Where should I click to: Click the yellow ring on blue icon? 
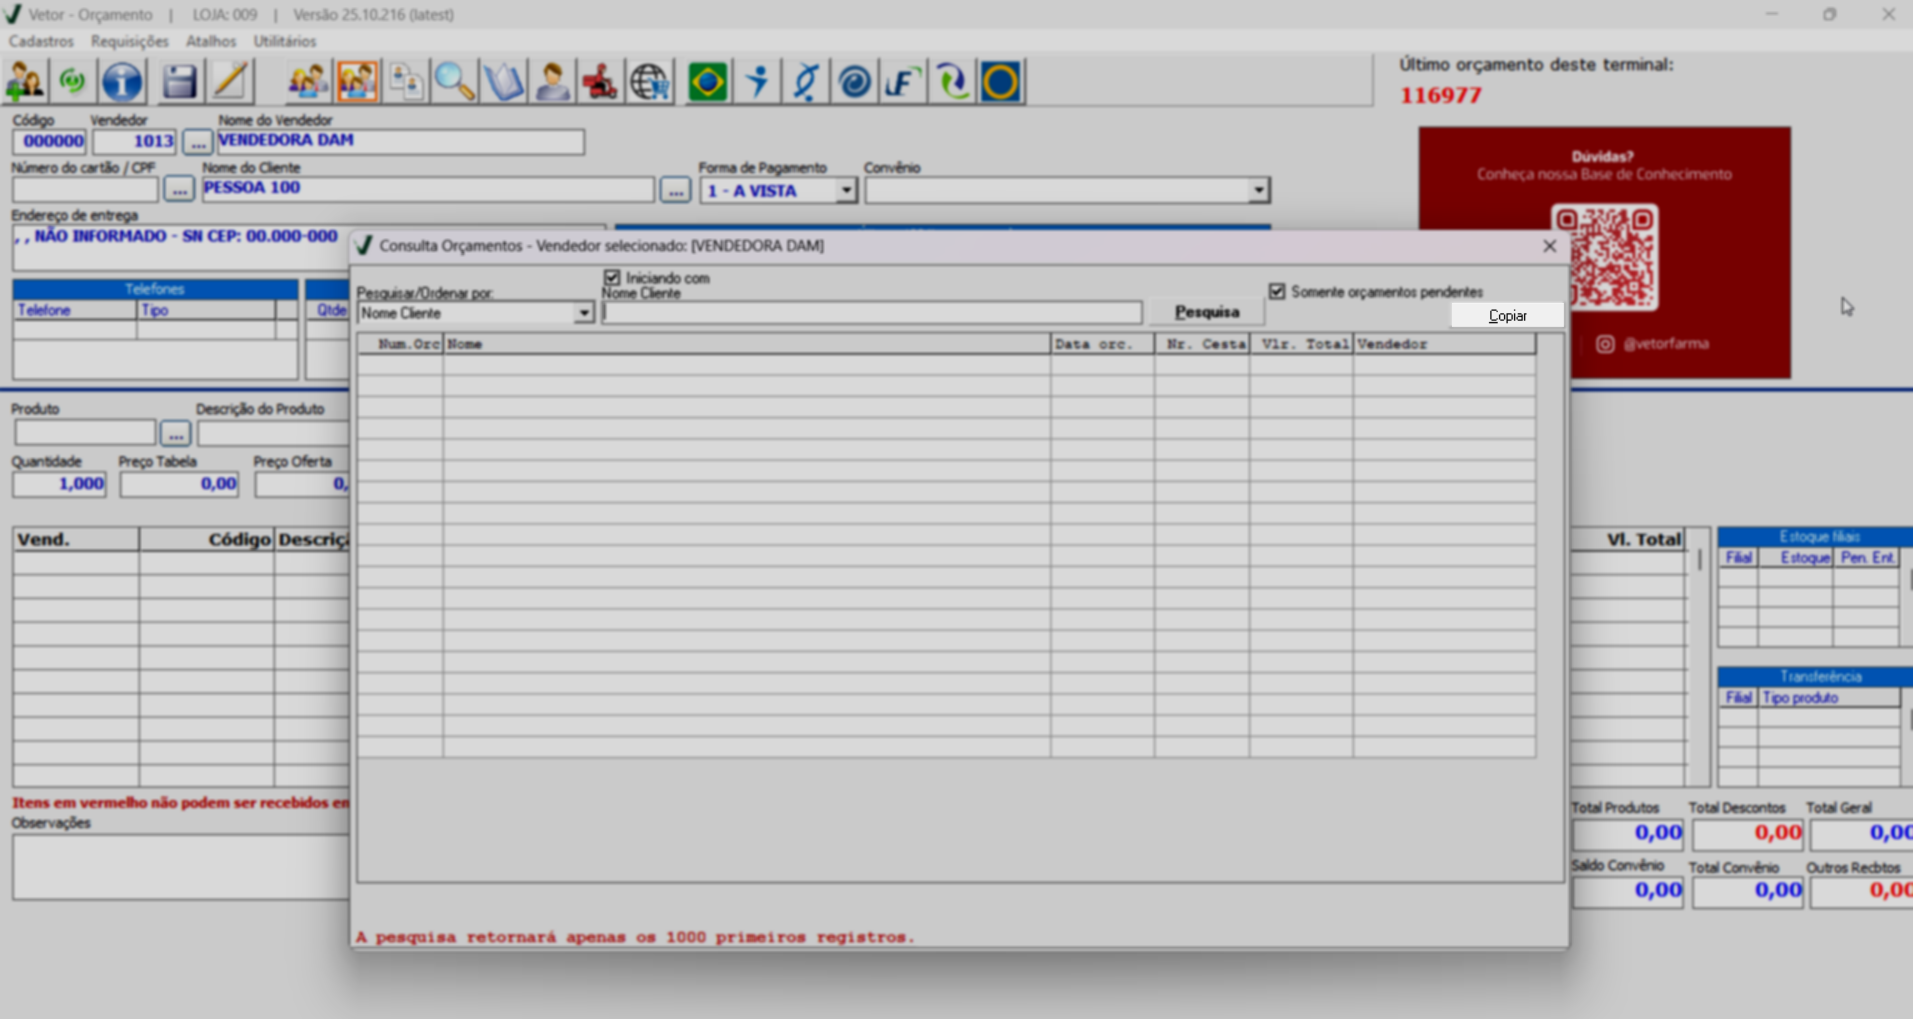click(x=1001, y=82)
